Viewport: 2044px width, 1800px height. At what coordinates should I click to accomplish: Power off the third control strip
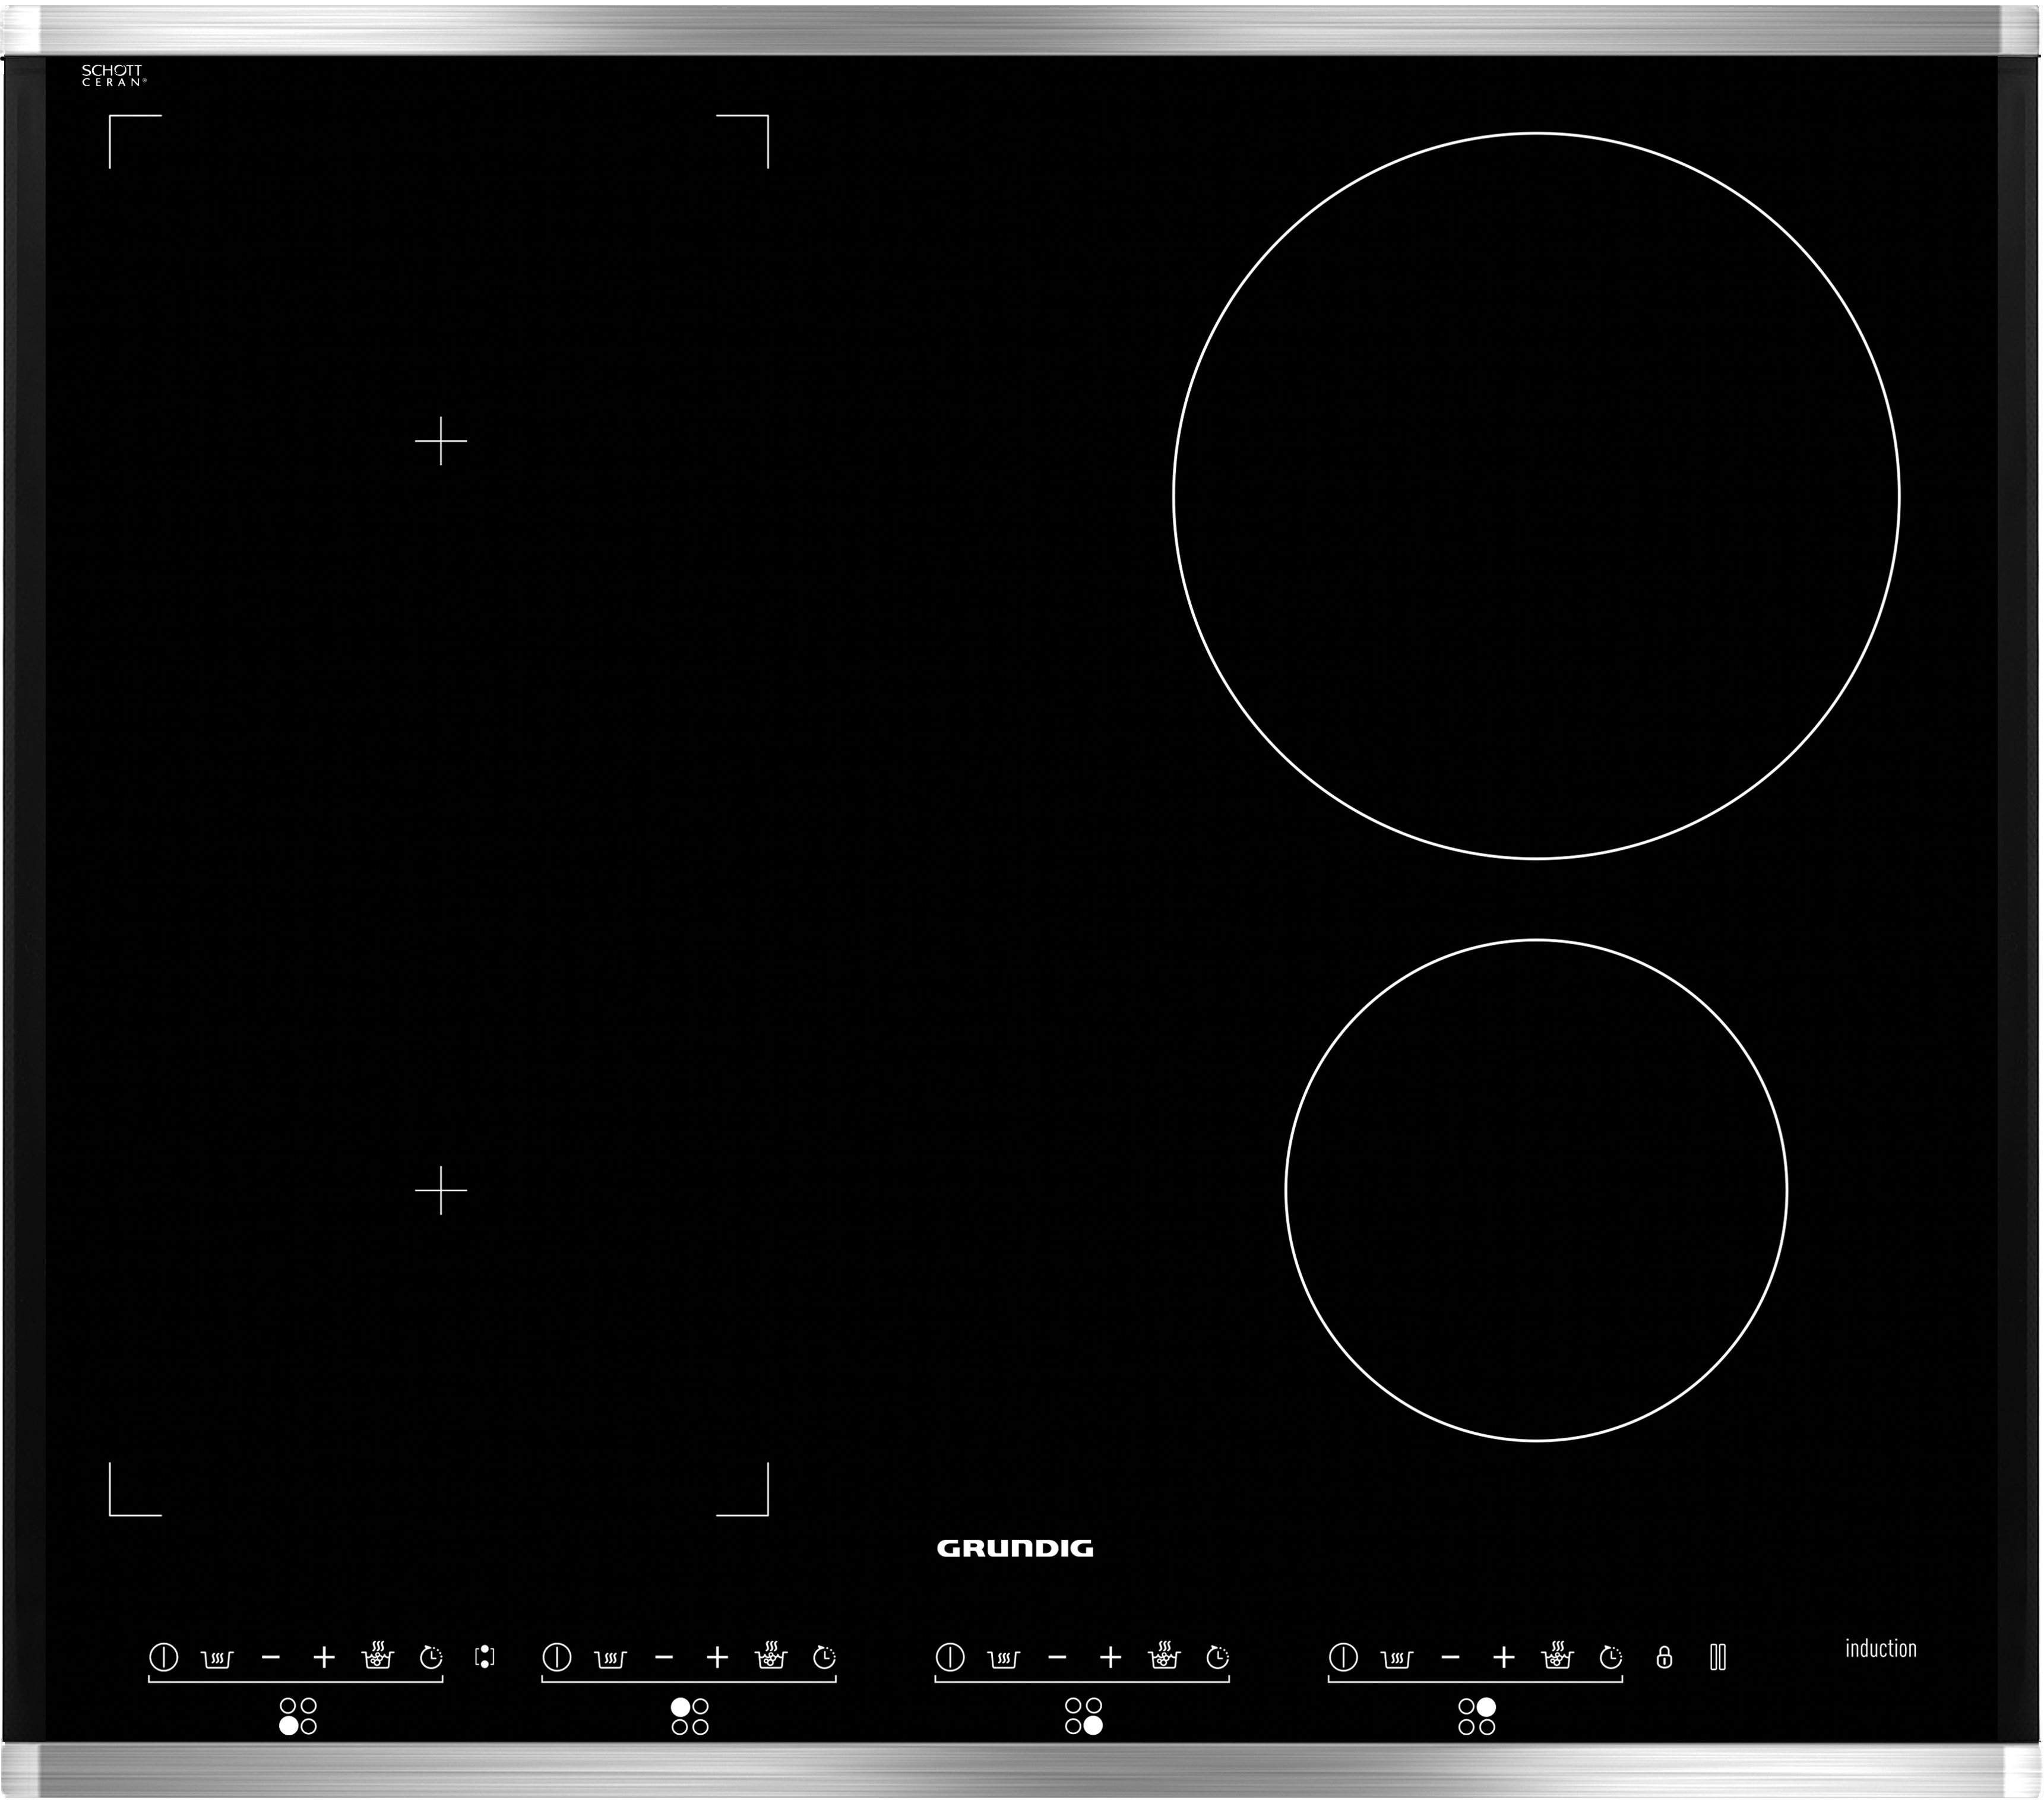(950, 1657)
